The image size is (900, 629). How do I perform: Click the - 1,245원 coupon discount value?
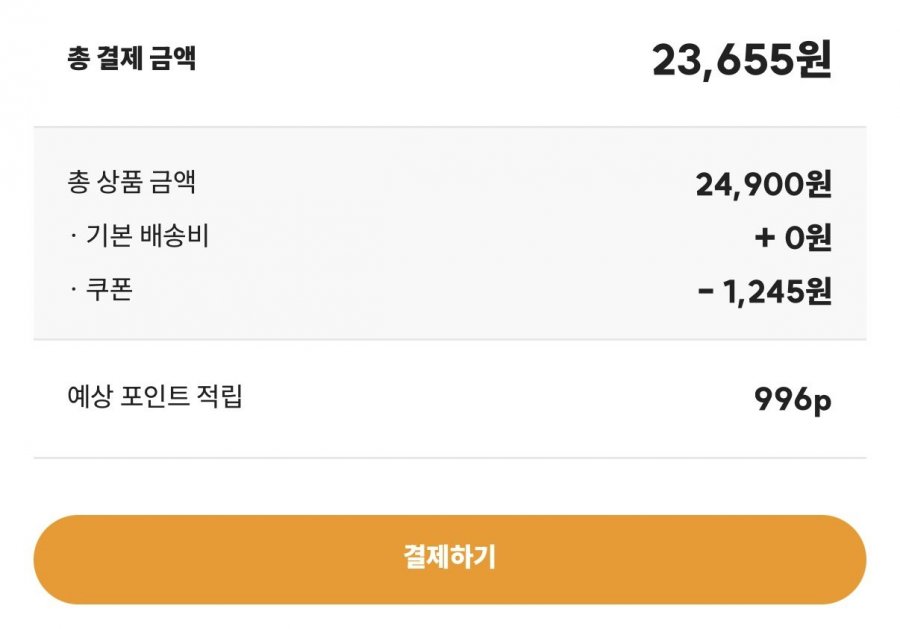(x=764, y=292)
